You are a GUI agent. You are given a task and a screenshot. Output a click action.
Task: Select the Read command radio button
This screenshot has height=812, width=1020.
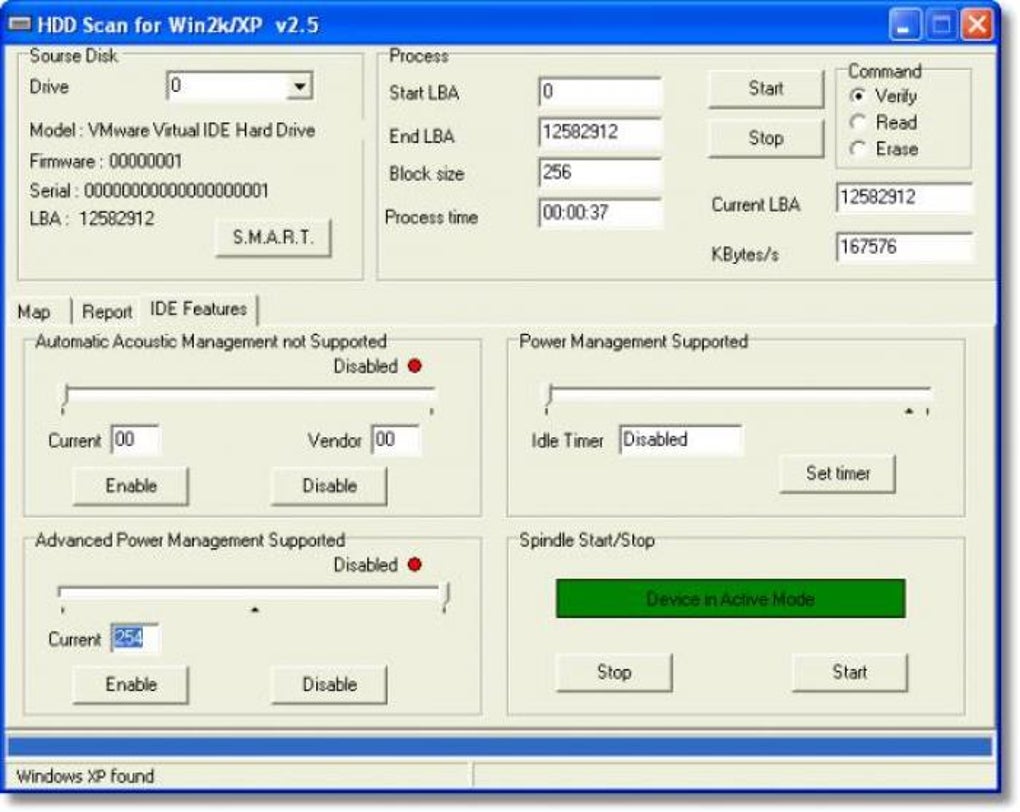[858, 122]
